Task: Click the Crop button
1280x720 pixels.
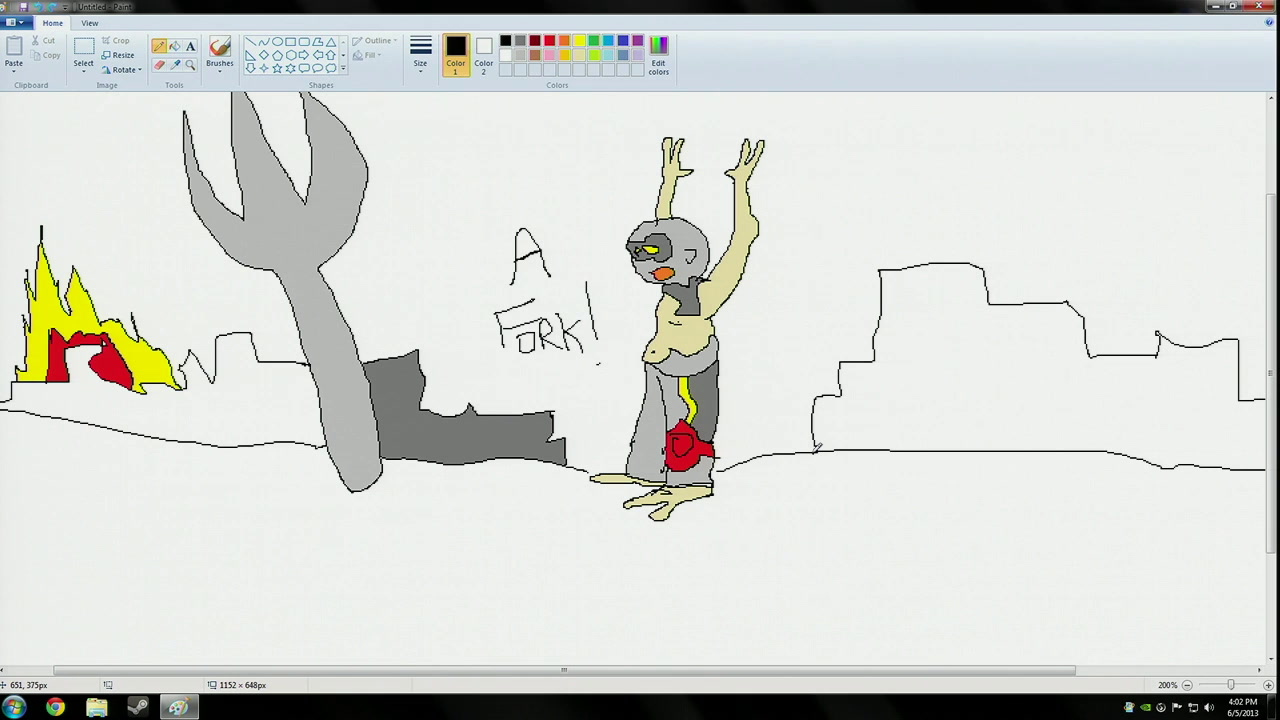Action: pyautogui.click(x=116, y=41)
